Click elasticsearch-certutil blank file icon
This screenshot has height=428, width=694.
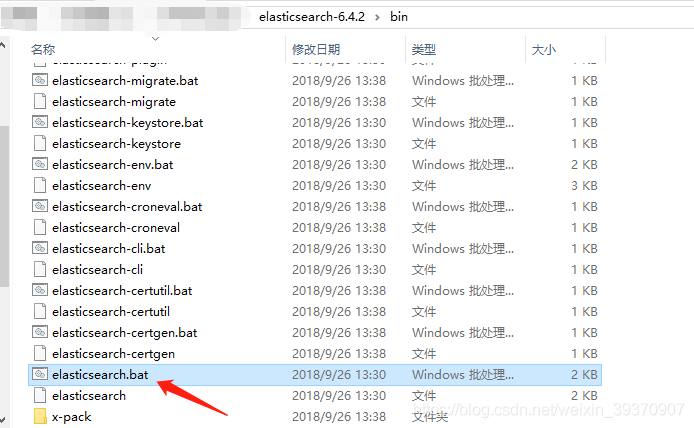40,312
